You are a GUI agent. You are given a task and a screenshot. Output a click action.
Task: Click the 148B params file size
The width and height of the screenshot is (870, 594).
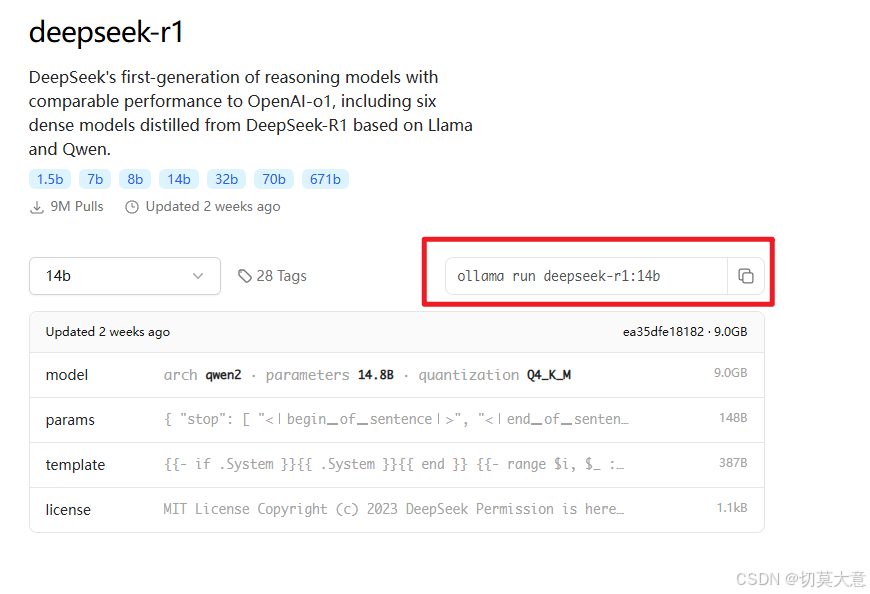pyautogui.click(x=733, y=418)
